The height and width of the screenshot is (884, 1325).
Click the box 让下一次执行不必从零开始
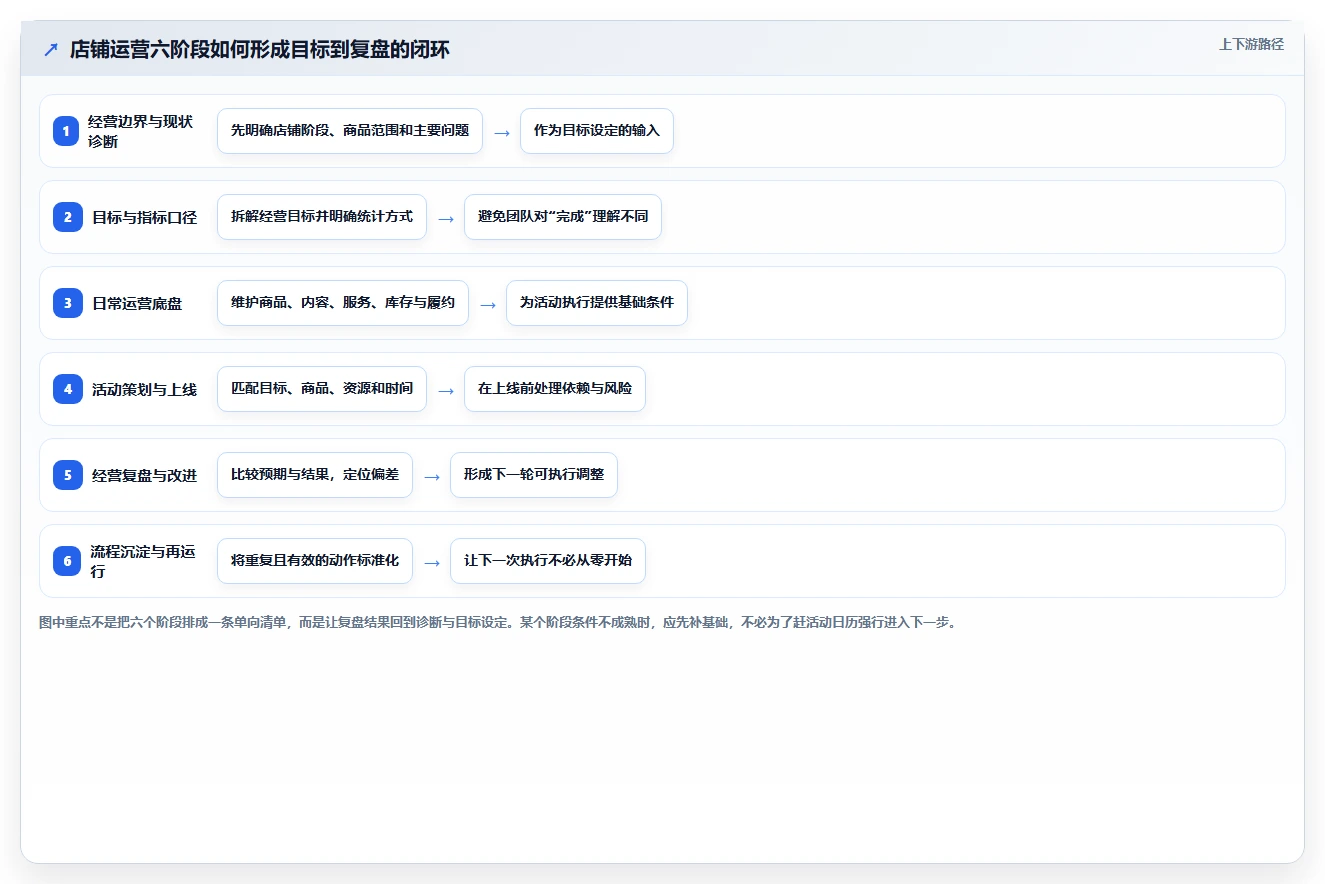(548, 561)
